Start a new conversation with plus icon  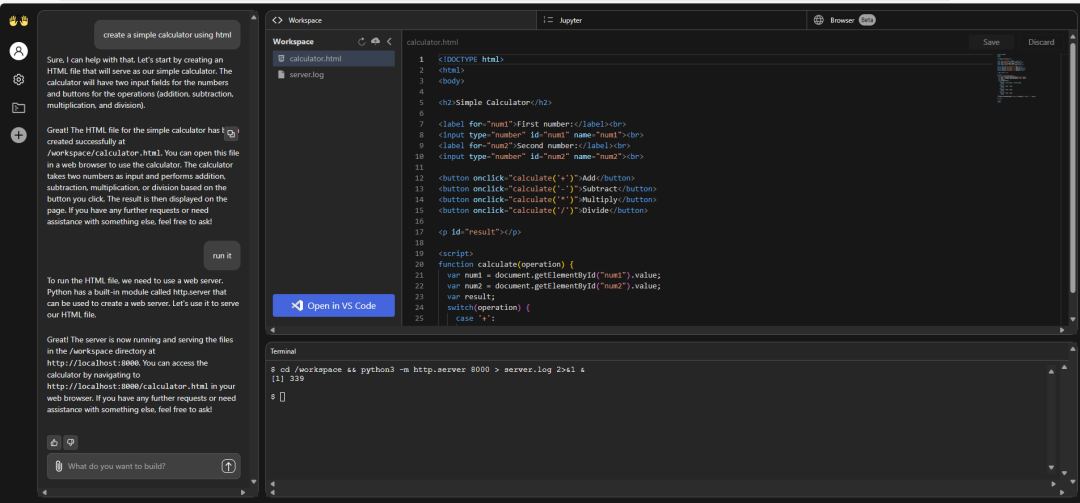point(19,135)
